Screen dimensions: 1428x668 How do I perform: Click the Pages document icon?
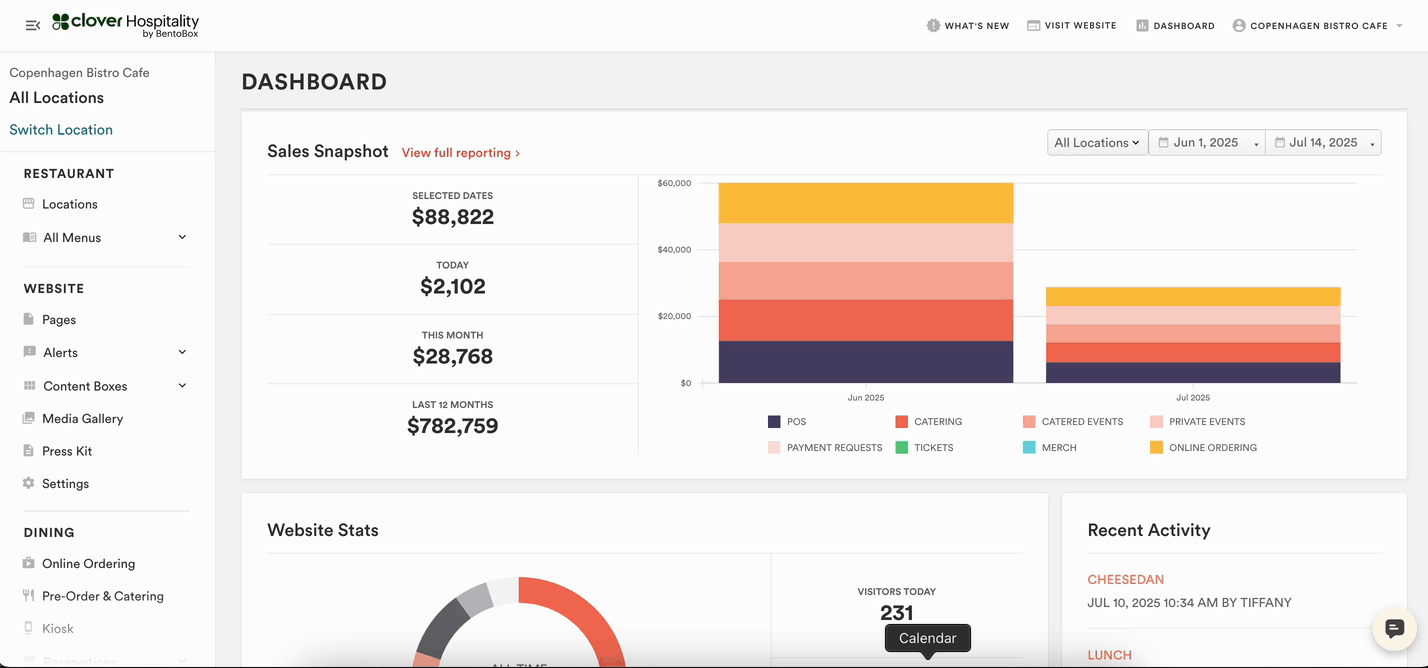[28, 320]
